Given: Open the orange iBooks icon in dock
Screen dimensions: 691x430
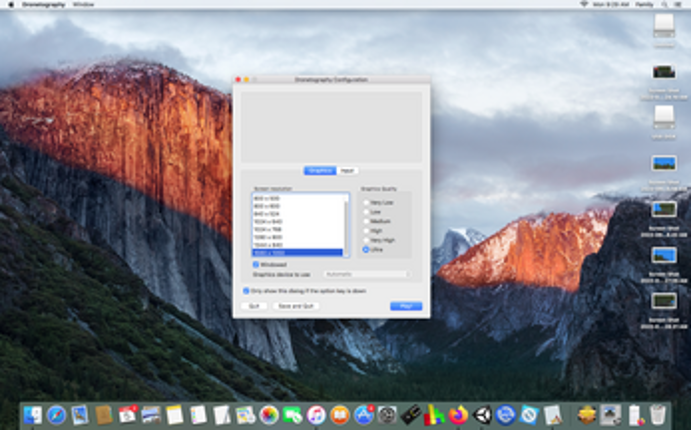Looking at the screenshot, I should (x=340, y=415).
